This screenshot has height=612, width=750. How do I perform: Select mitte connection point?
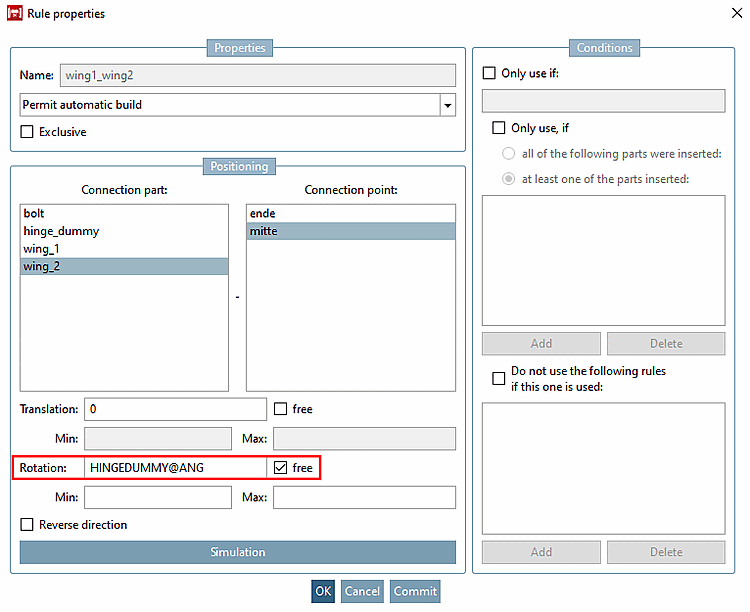click(x=351, y=231)
